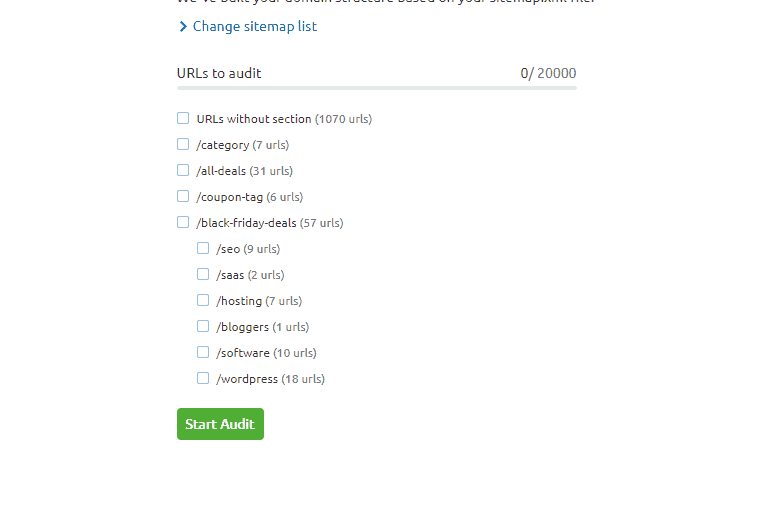Click the 0/20000 URL counter

tap(548, 73)
